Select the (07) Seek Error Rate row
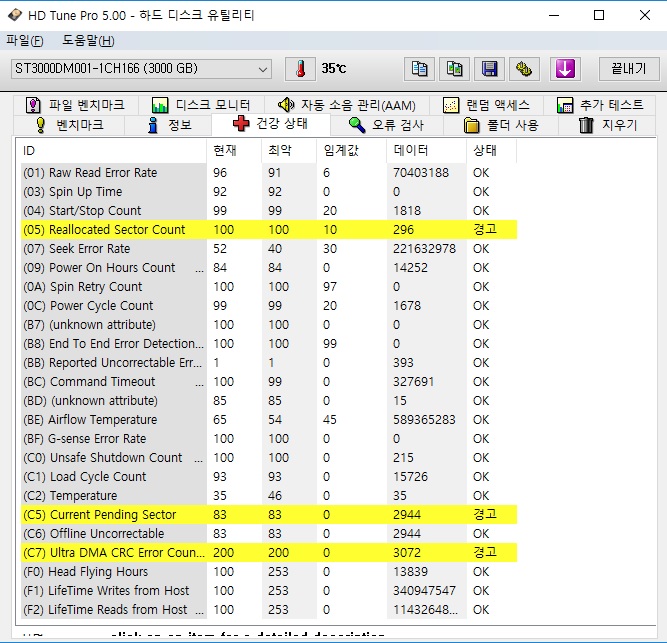This screenshot has width=667, height=643. tap(269, 249)
